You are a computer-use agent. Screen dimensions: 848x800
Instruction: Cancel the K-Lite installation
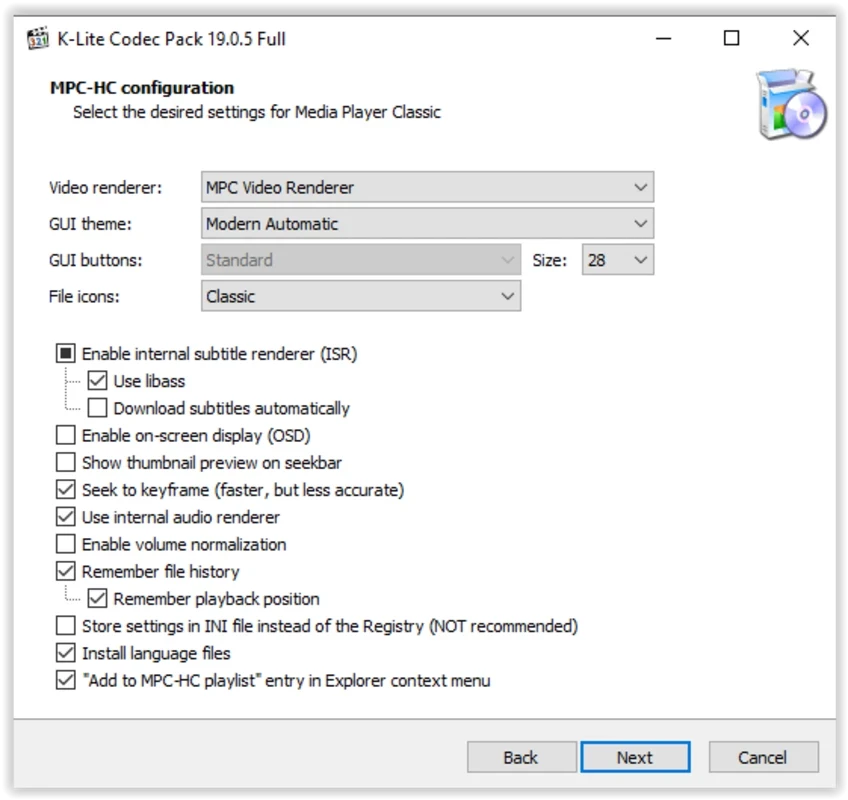tap(763, 758)
